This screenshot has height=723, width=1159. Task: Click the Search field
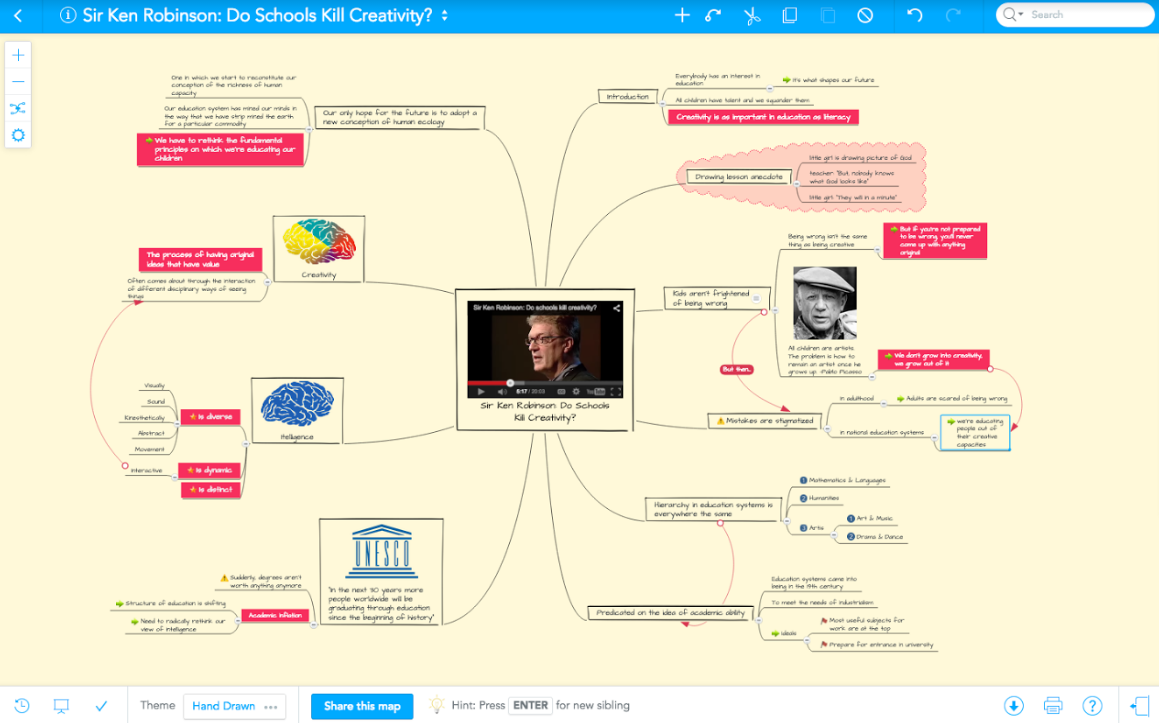(x=1075, y=15)
